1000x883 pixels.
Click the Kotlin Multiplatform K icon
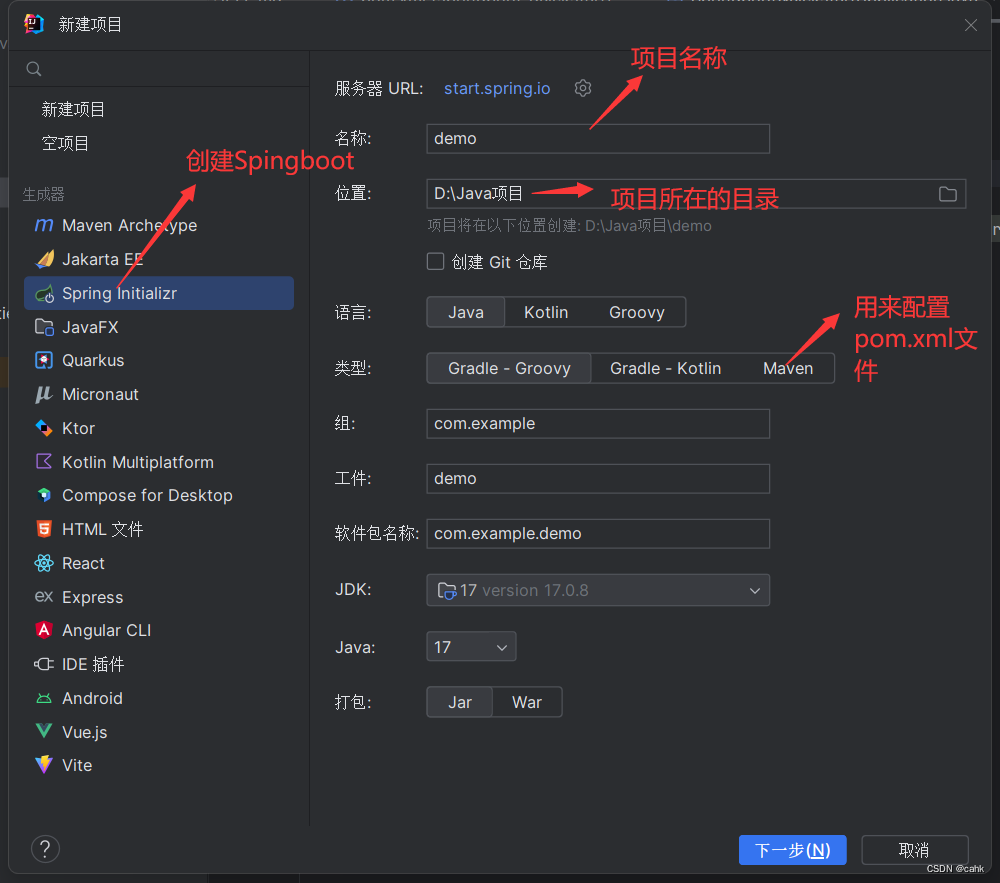44,462
